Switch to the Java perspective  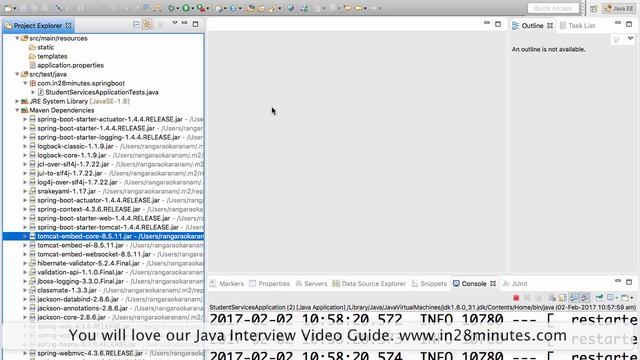coord(619,8)
